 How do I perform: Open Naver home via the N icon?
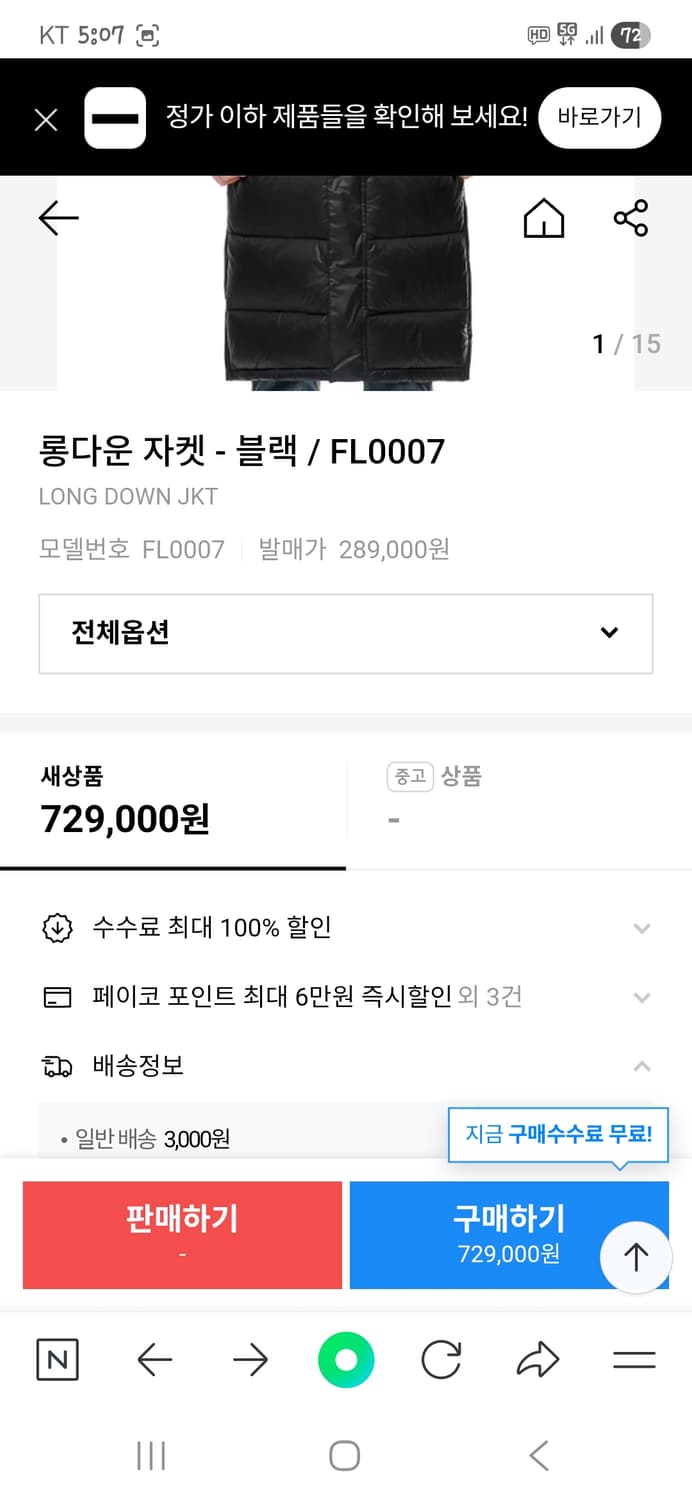[57, 1359]
